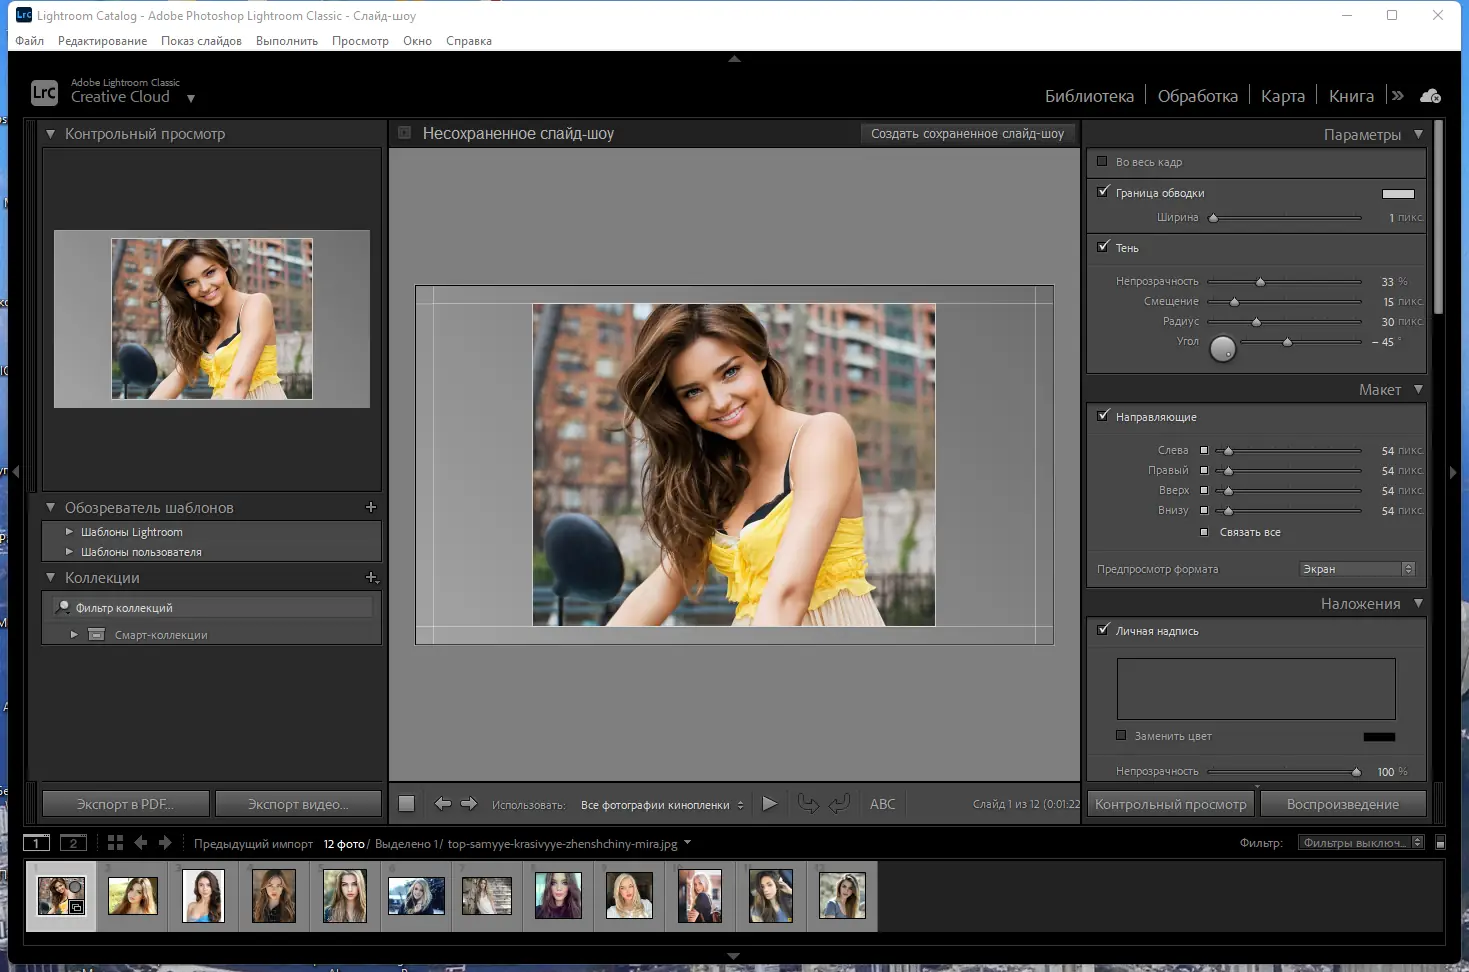Uncheck the 'Направляющие' guides checkbox
The width and height of the screenshot is (1469, 972).
pos(1102,416)
